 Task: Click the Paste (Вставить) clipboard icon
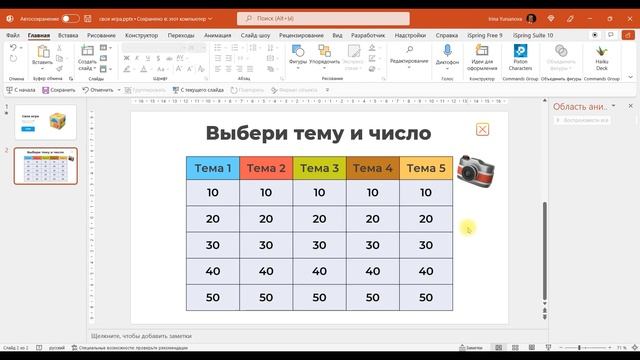(x=43, y=51)
